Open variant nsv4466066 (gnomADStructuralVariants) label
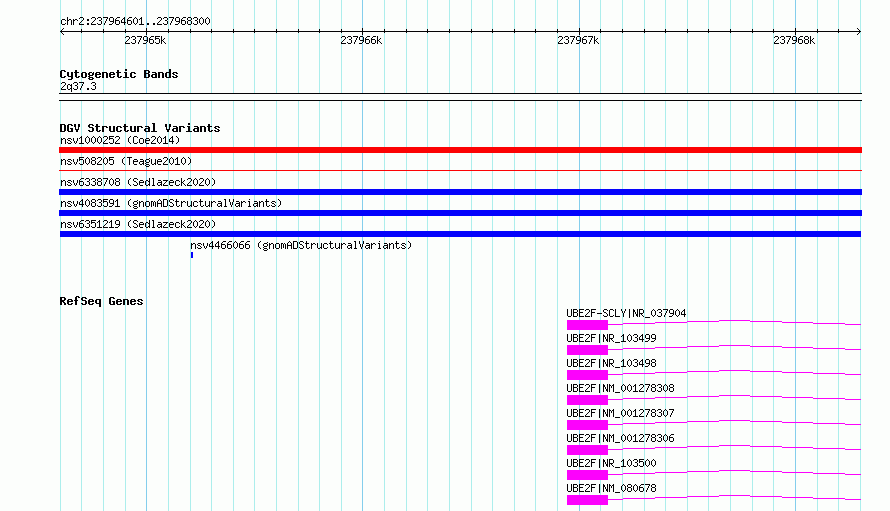 coord(301,245)
